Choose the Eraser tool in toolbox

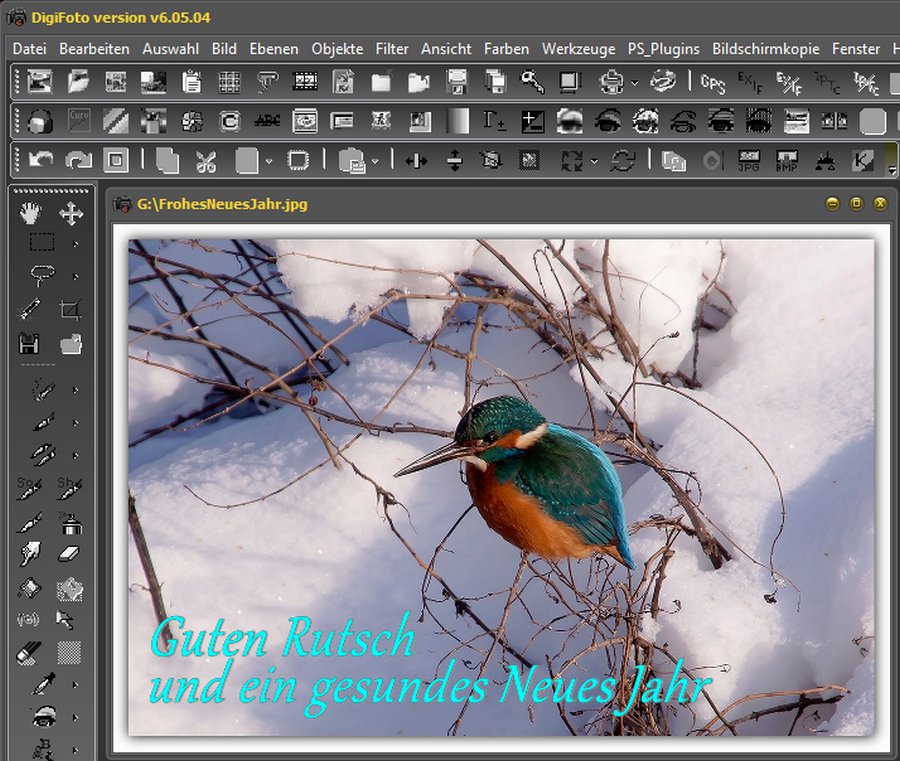69,553
